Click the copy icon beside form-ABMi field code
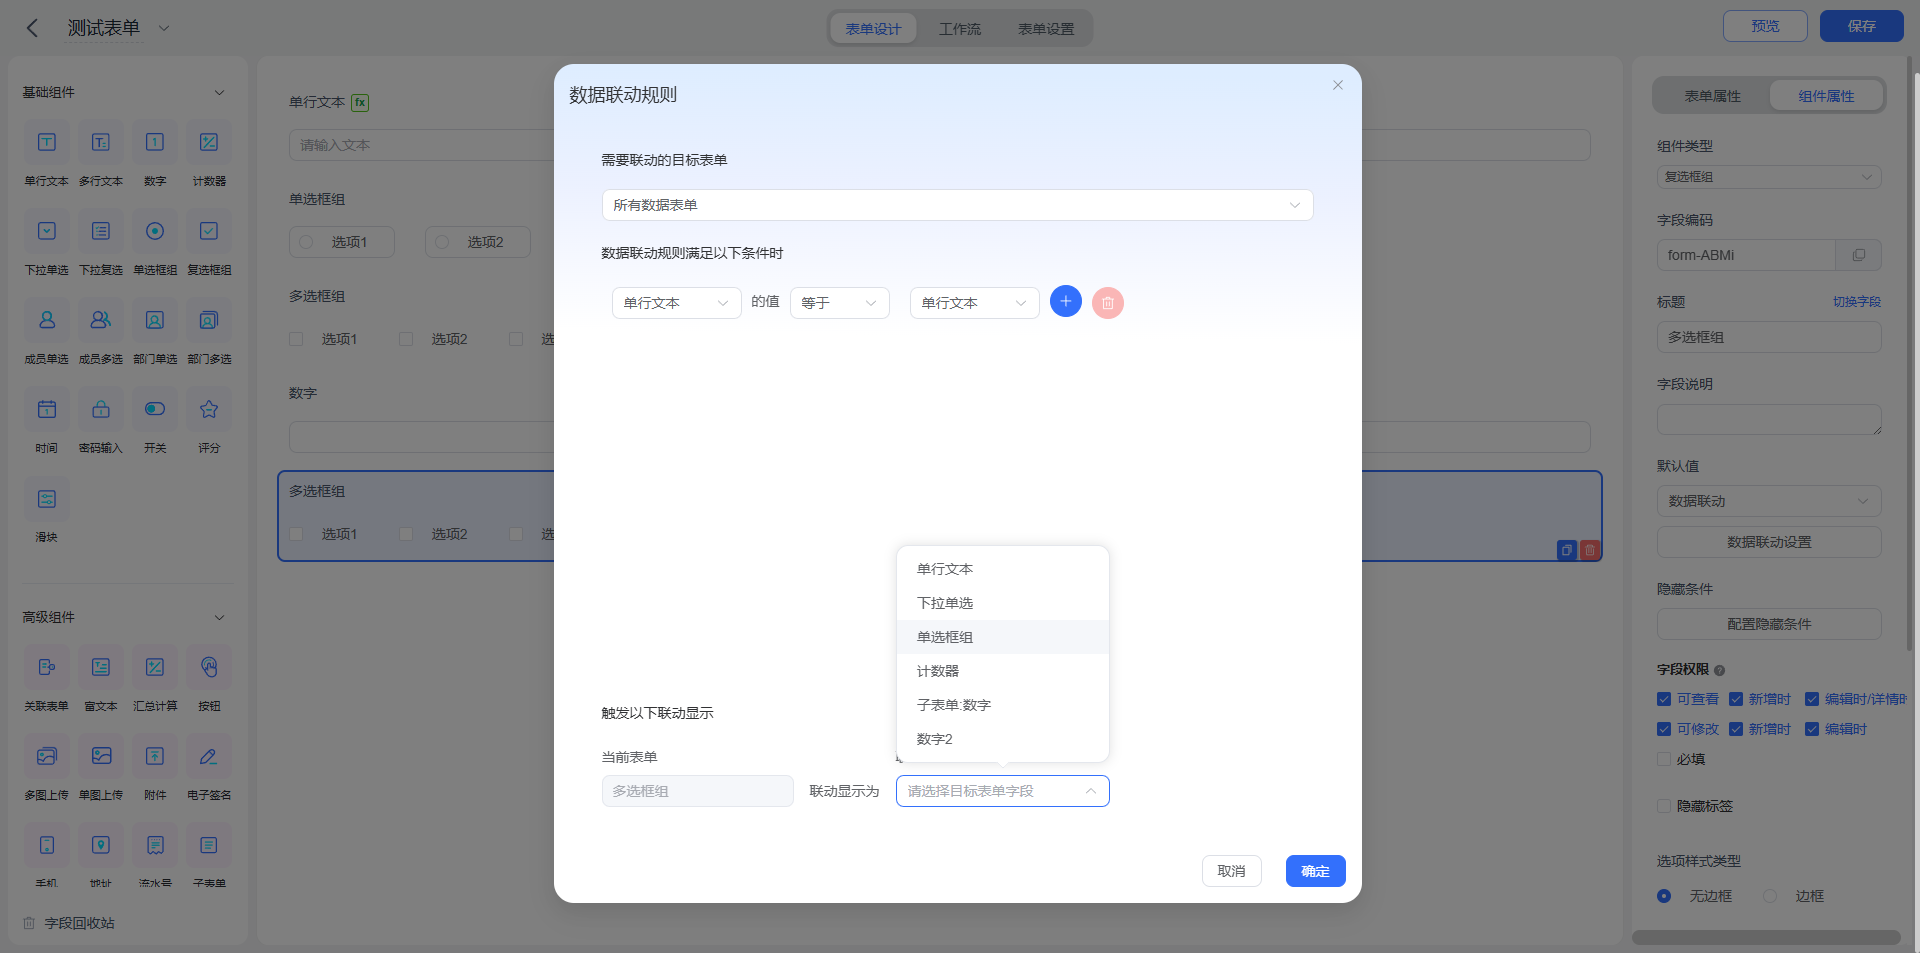The height and width of the screenshot is (953, 1920). pyautogui.click(x=1859, y=255)
